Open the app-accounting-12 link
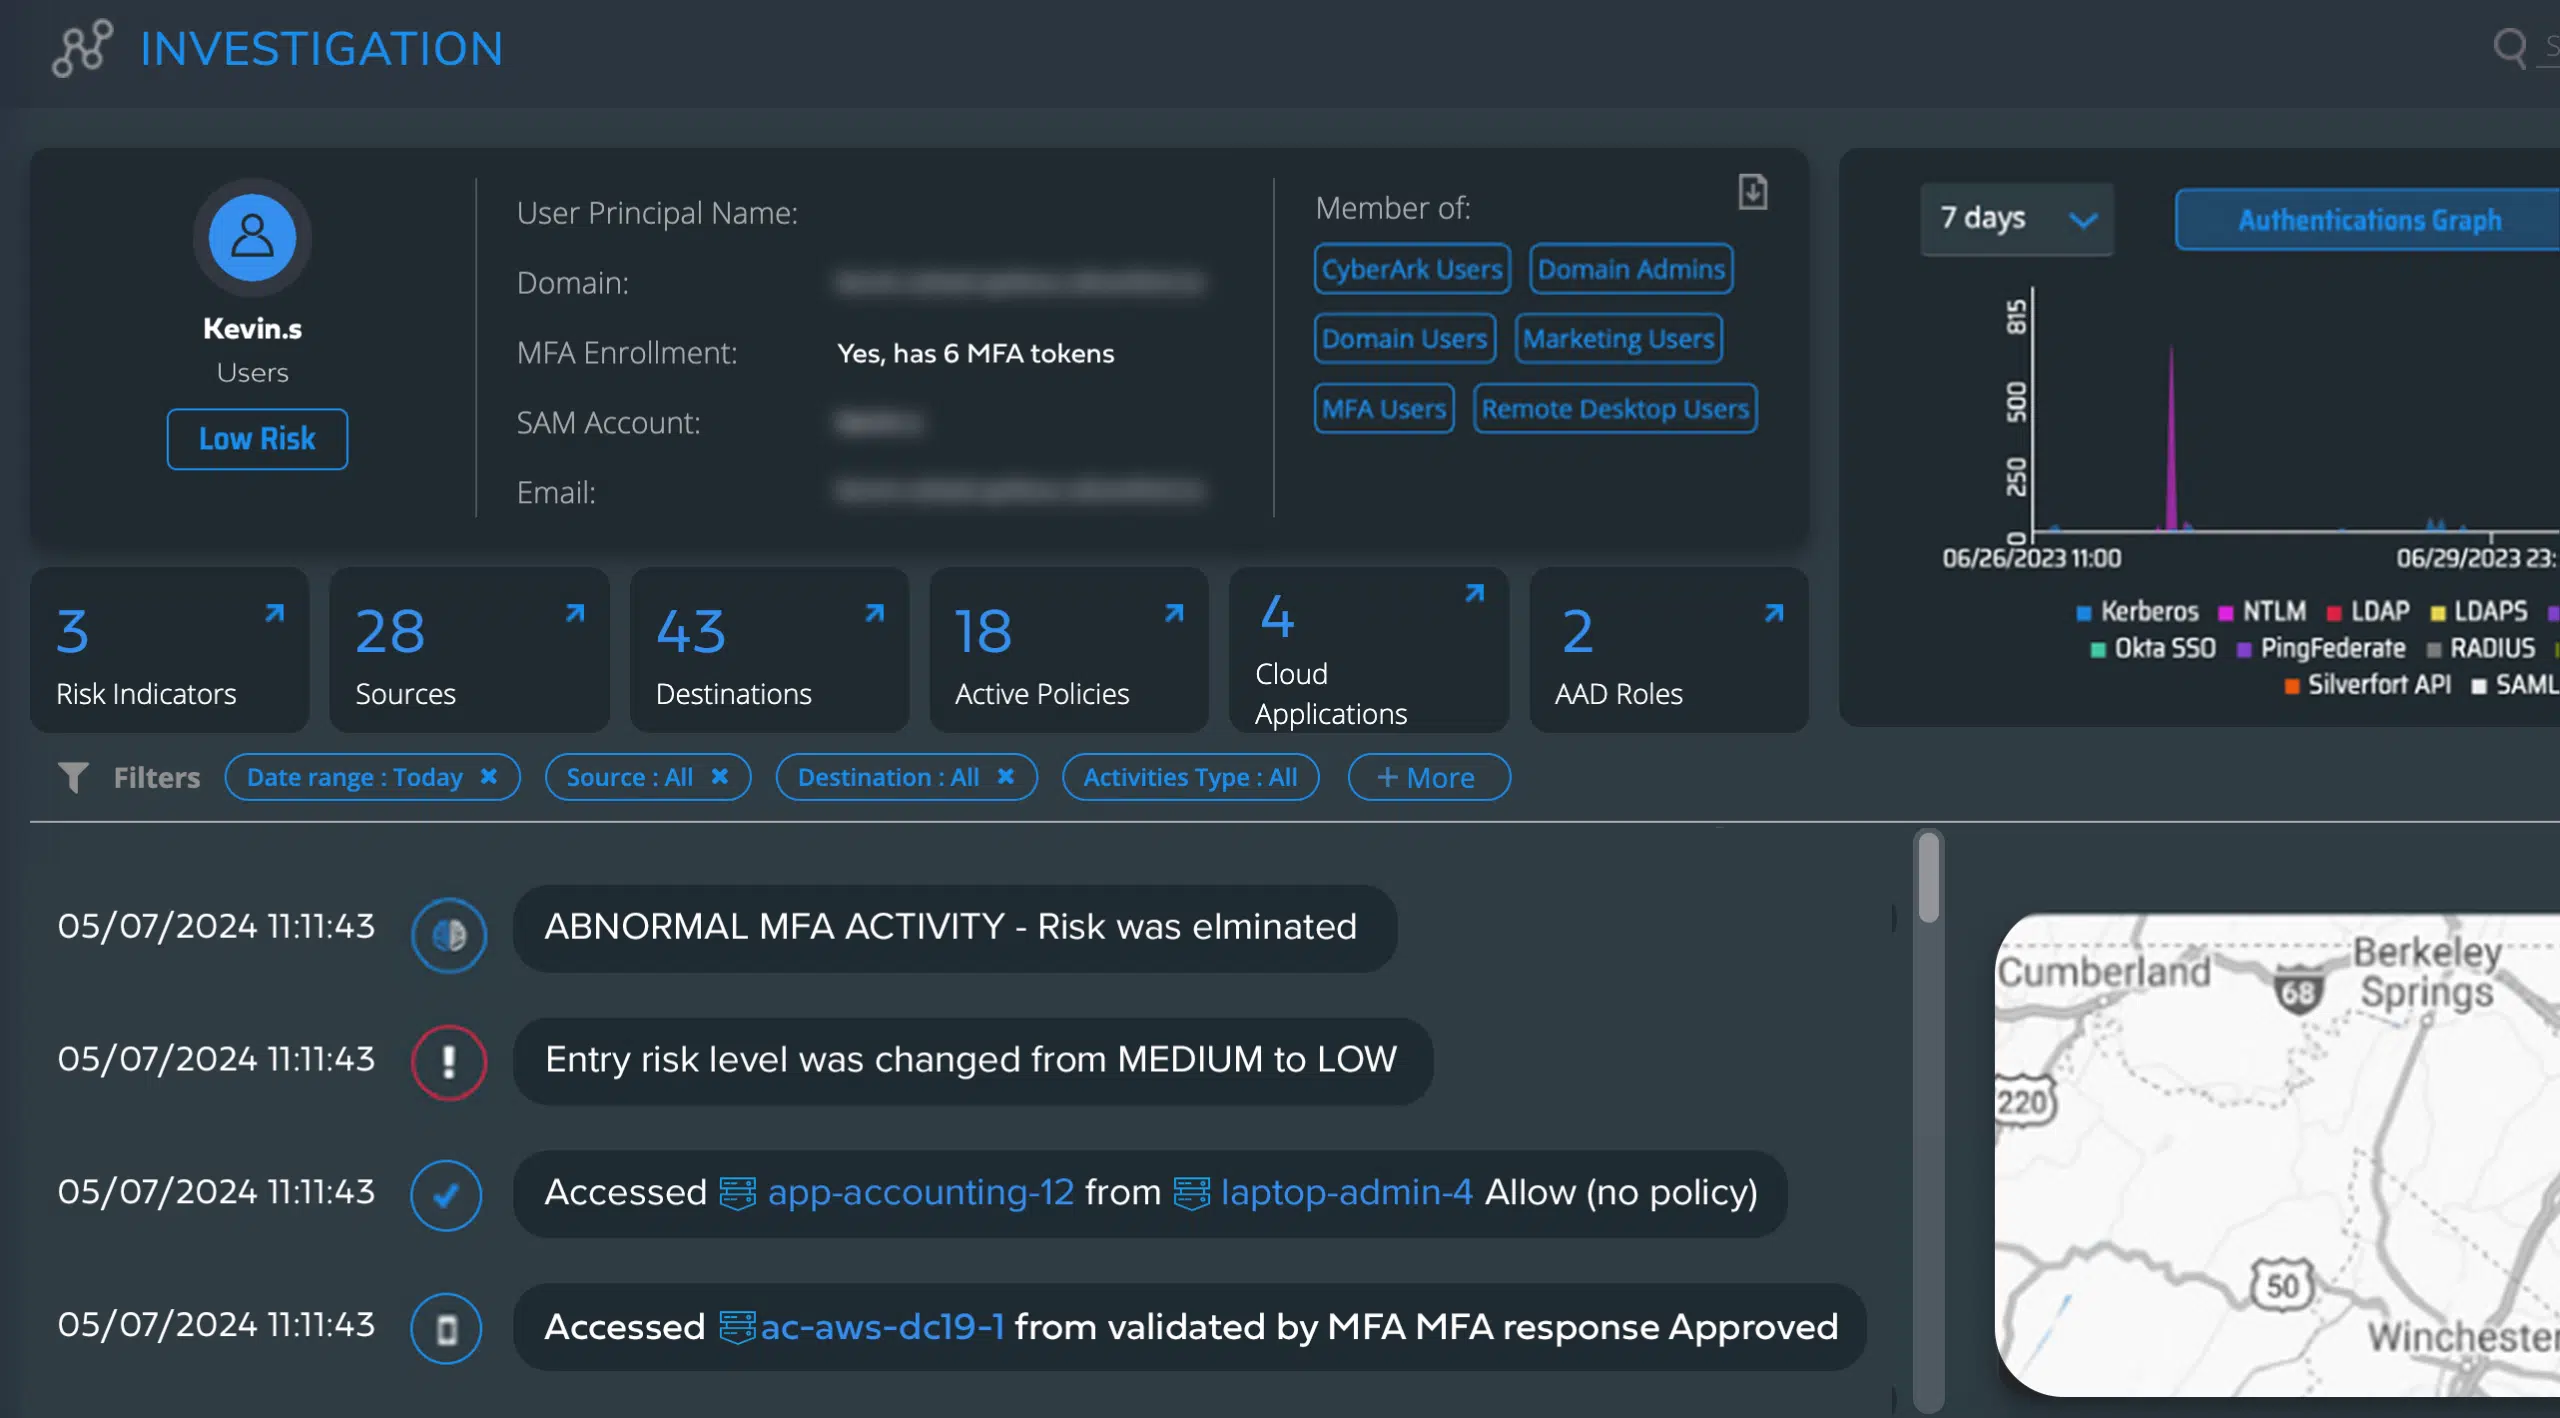The height and width of the screenshot is (1418, 2560). pos(920,1192)
